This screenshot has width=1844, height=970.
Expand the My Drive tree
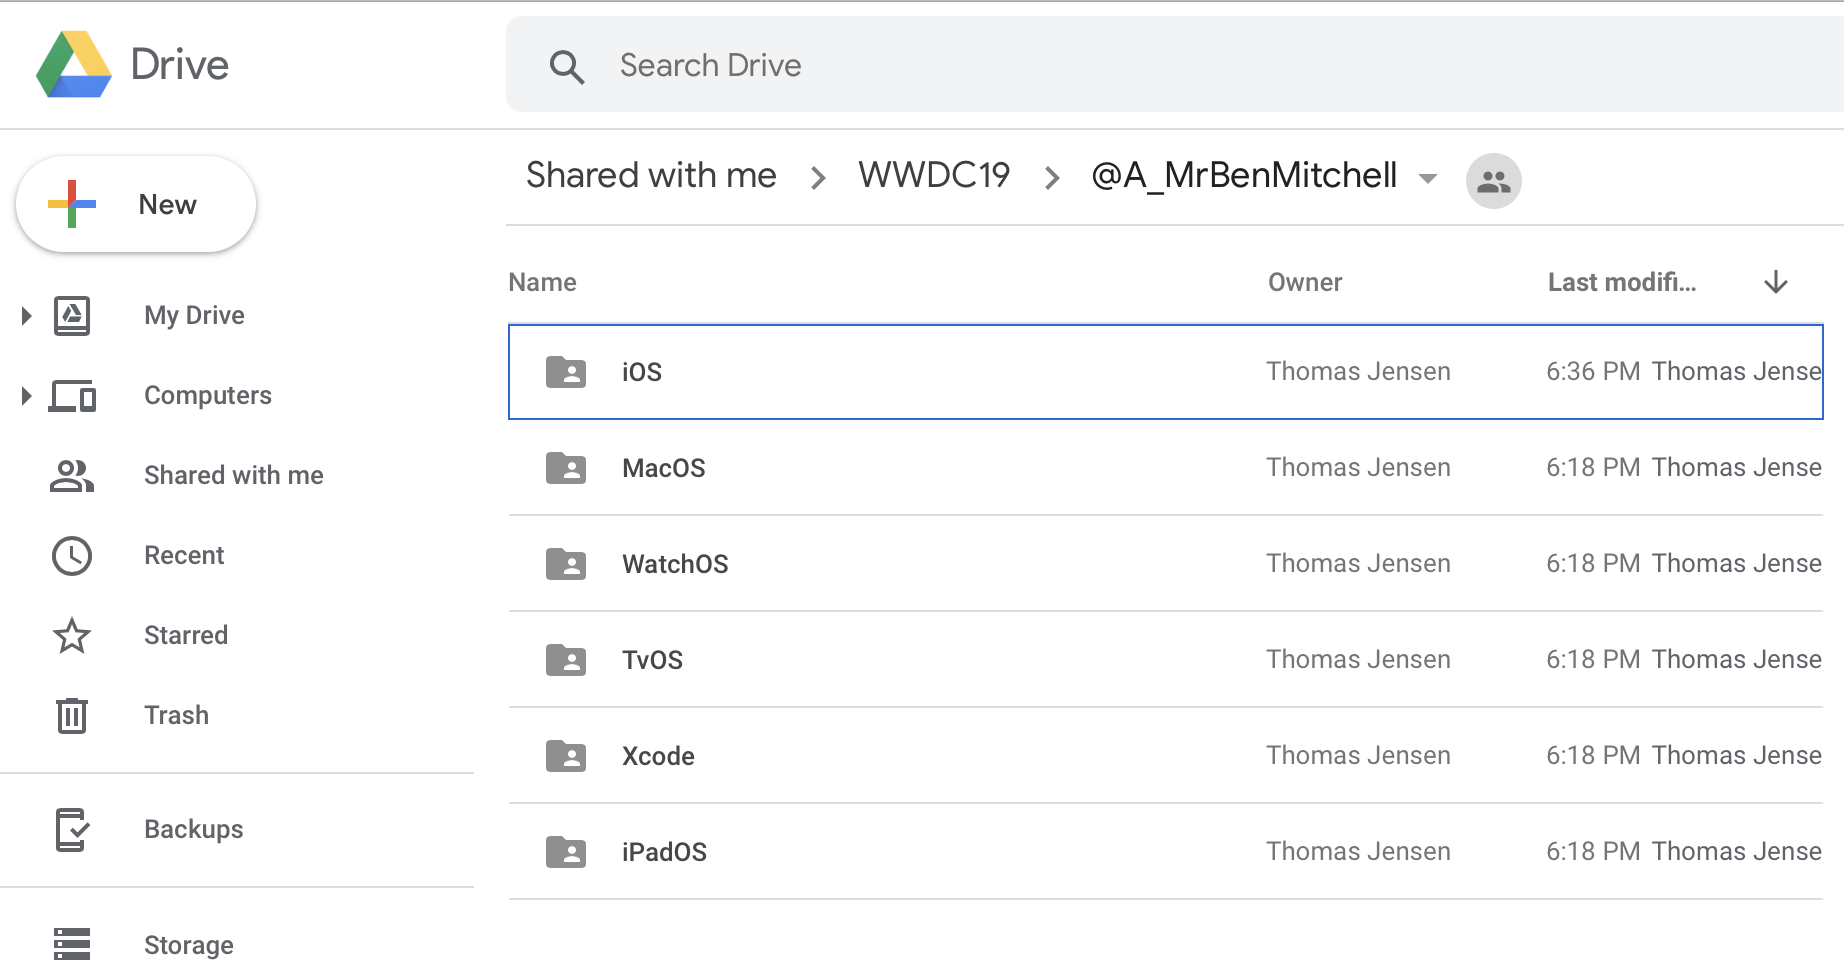(x=27, y=316)
